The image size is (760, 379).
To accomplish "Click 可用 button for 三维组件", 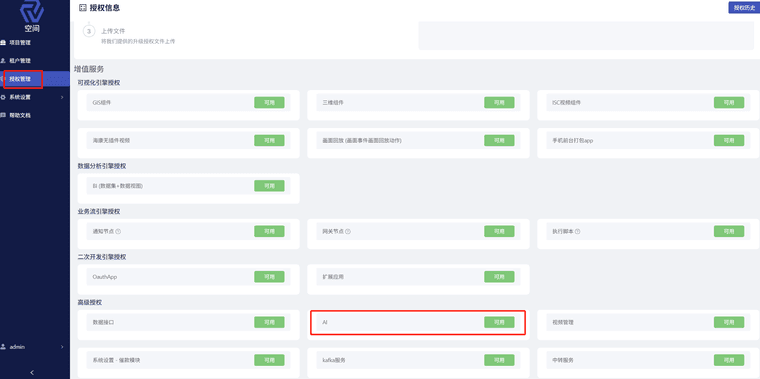I will 499,102.
